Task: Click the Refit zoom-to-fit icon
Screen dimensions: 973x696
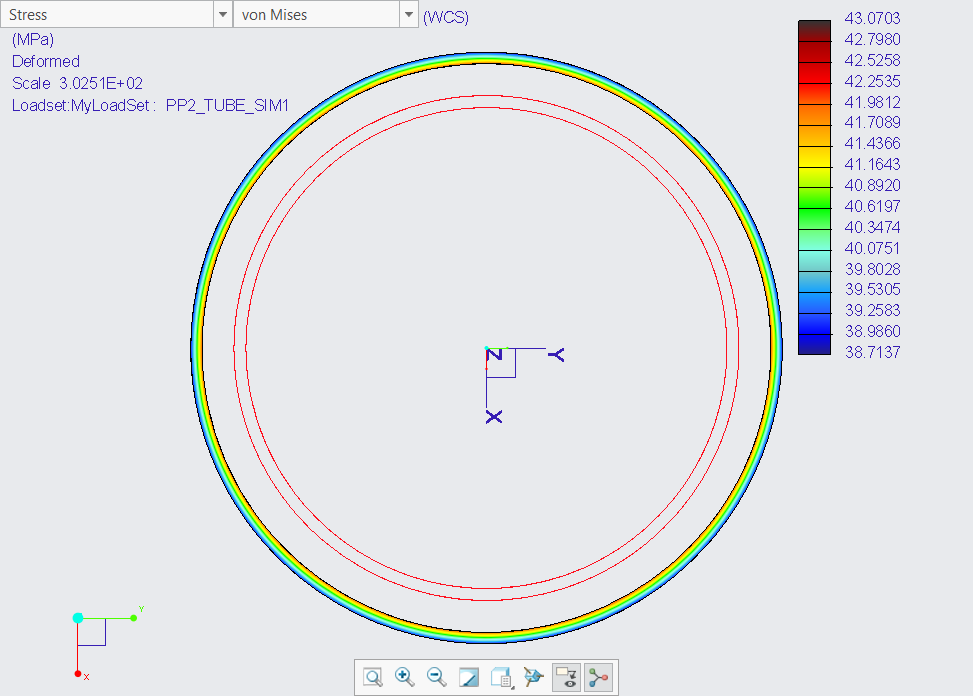Action: [373, 677]
